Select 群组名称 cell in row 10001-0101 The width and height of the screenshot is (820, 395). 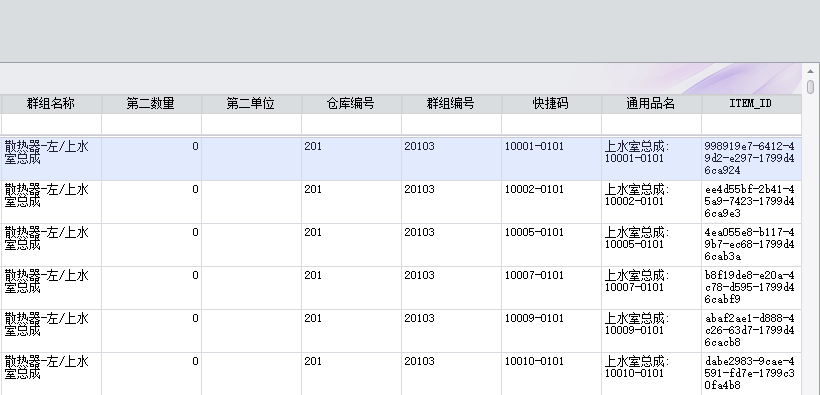(51, 159)
